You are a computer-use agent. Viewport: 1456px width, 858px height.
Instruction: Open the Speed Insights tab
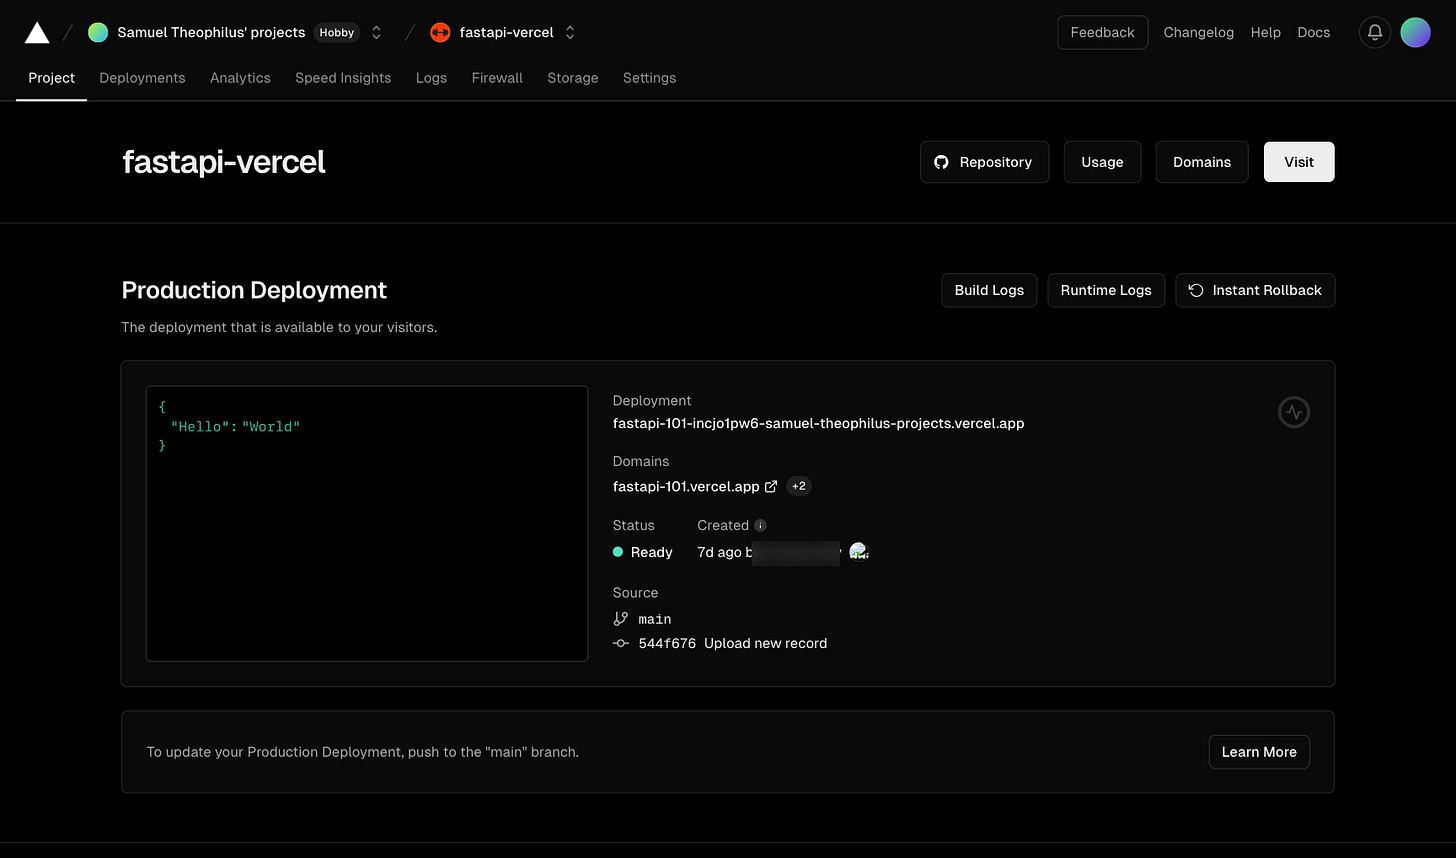point(343,78)
